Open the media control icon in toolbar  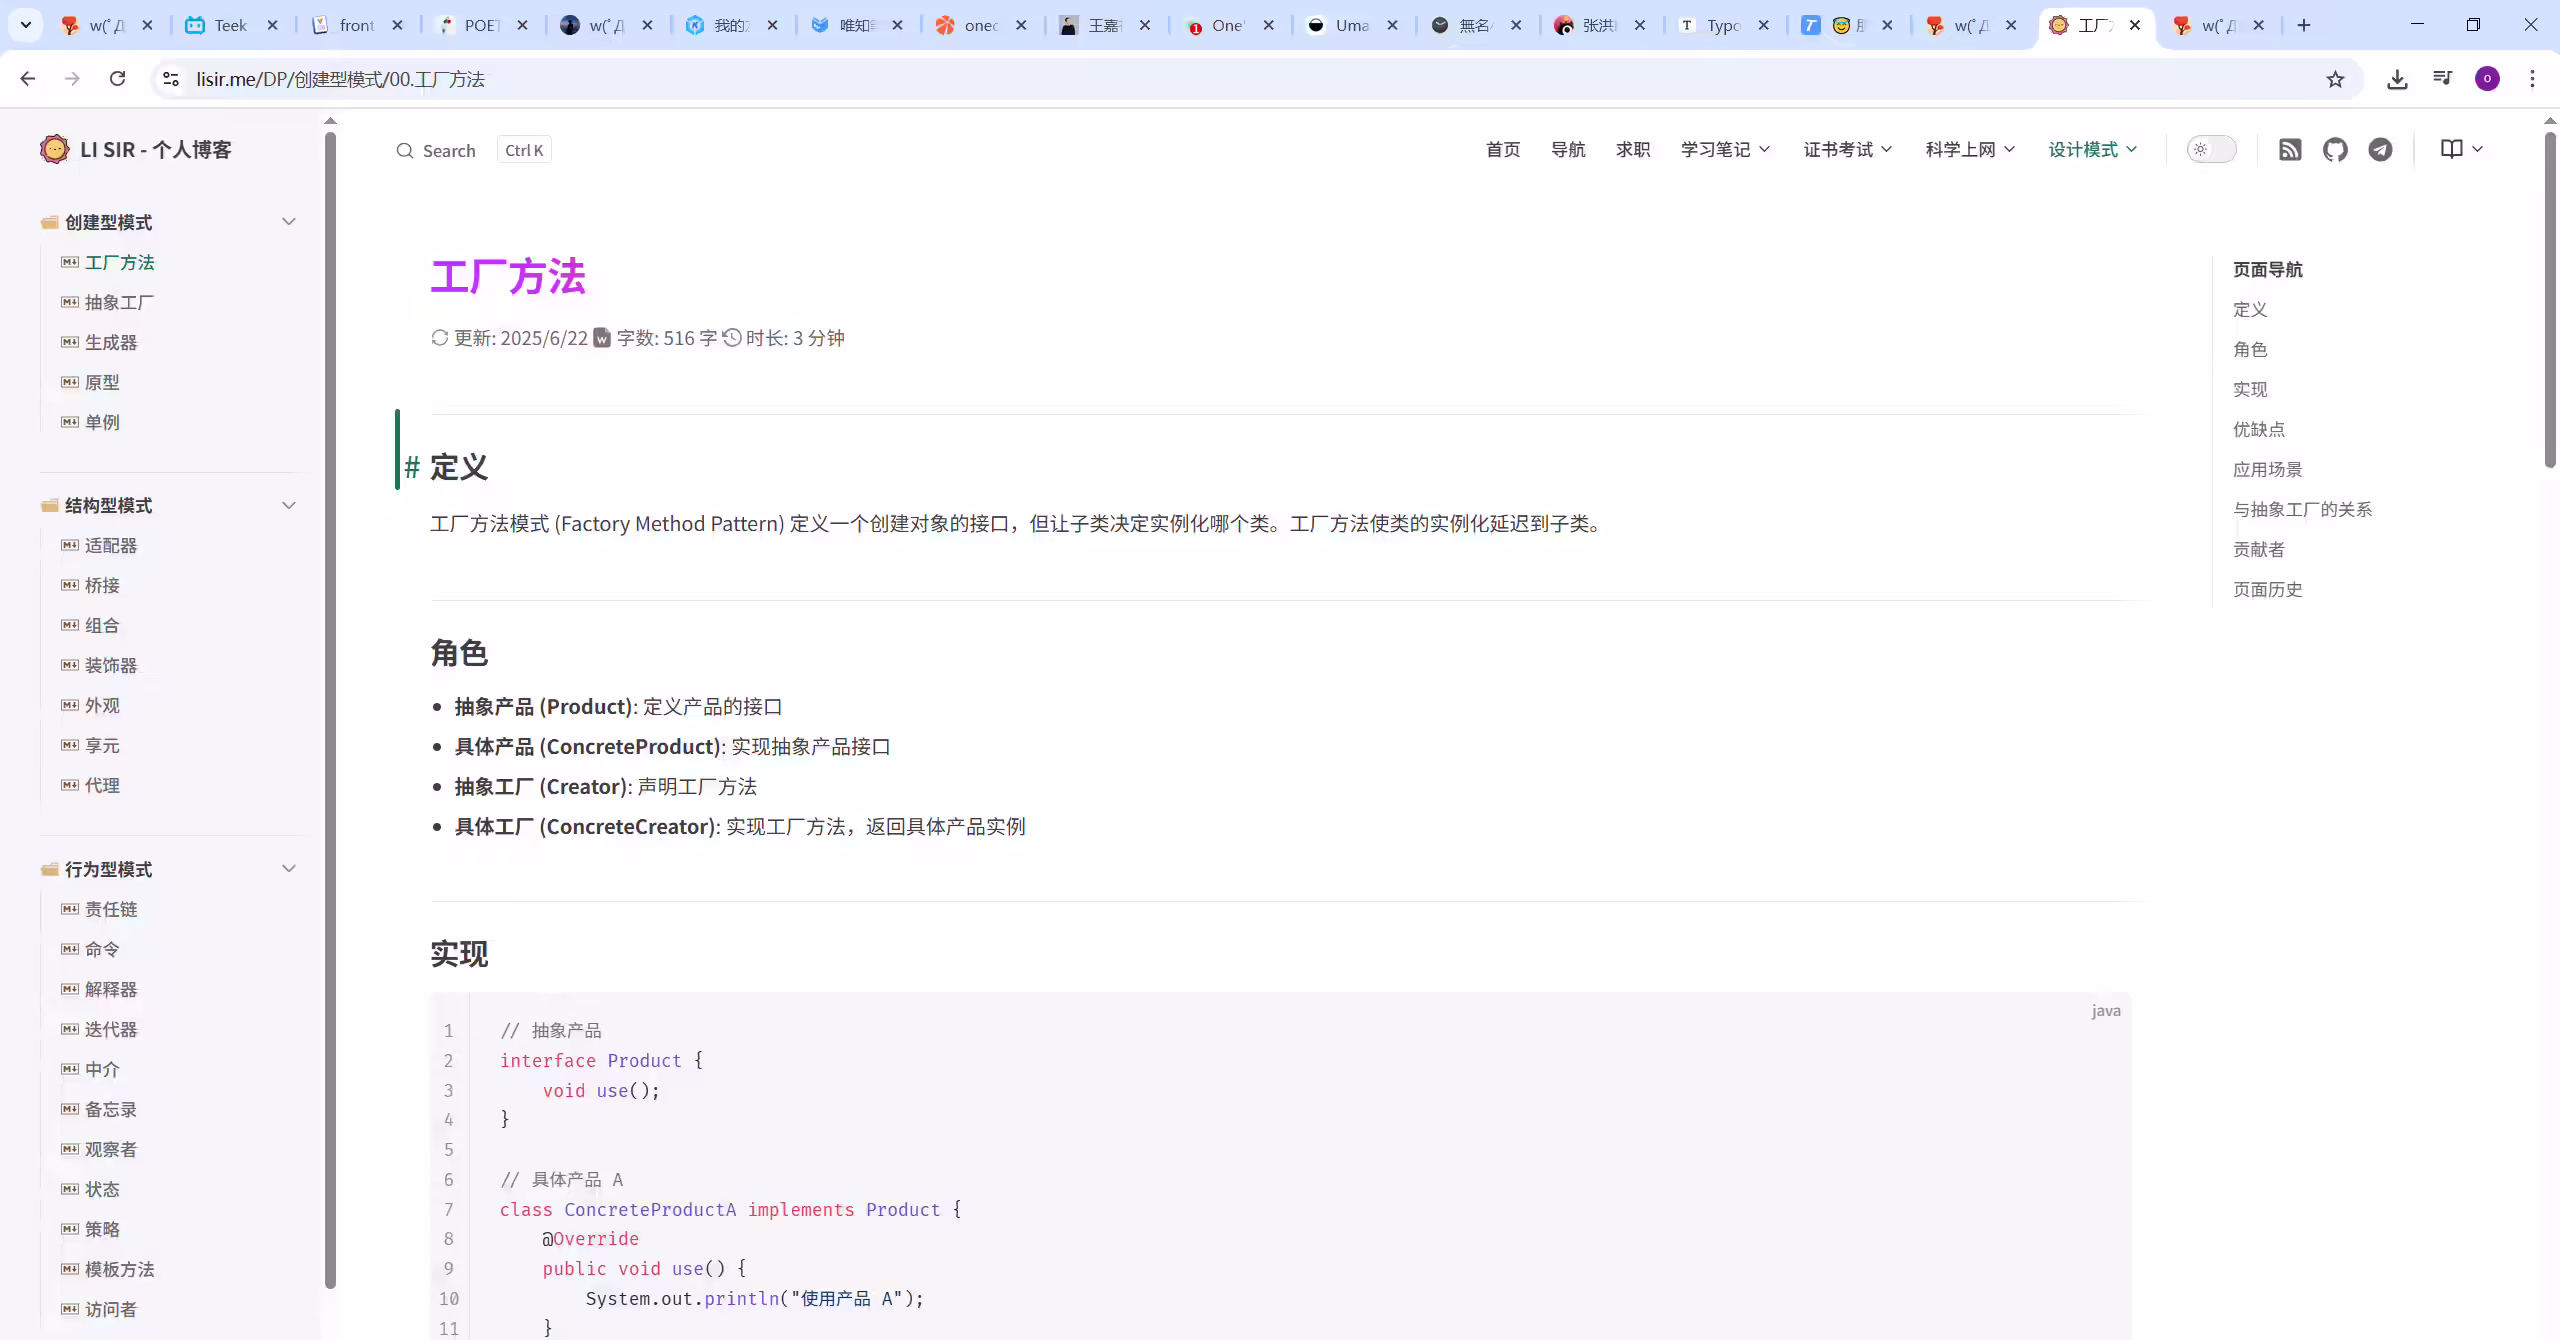(x=2443, y=78)
